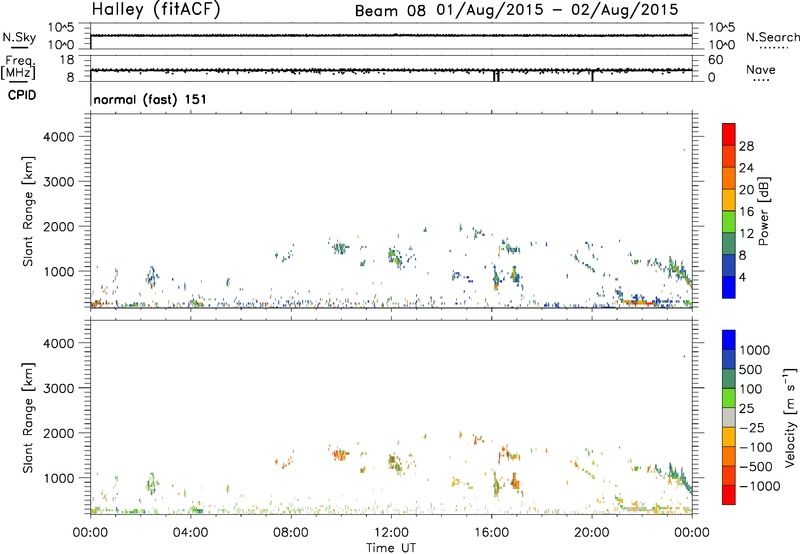
Task: Click the green 25–100 Velocity color segment
Action: click(729, 398)
